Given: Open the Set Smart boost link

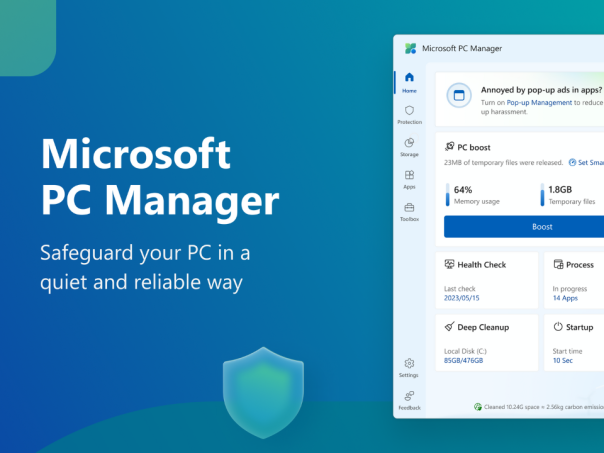Looking at the screenshot, I should tap(586, 162).
